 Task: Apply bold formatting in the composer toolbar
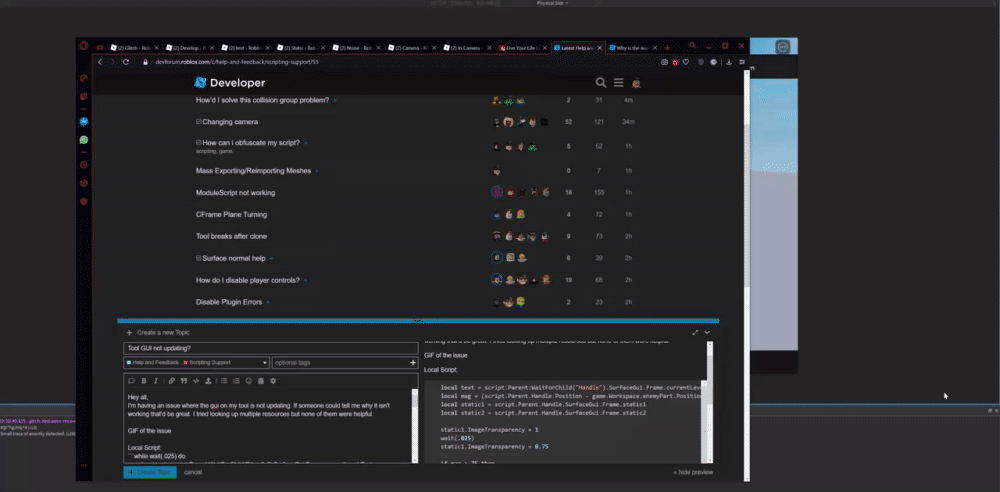pyautogui.click(x=143, y=381)
